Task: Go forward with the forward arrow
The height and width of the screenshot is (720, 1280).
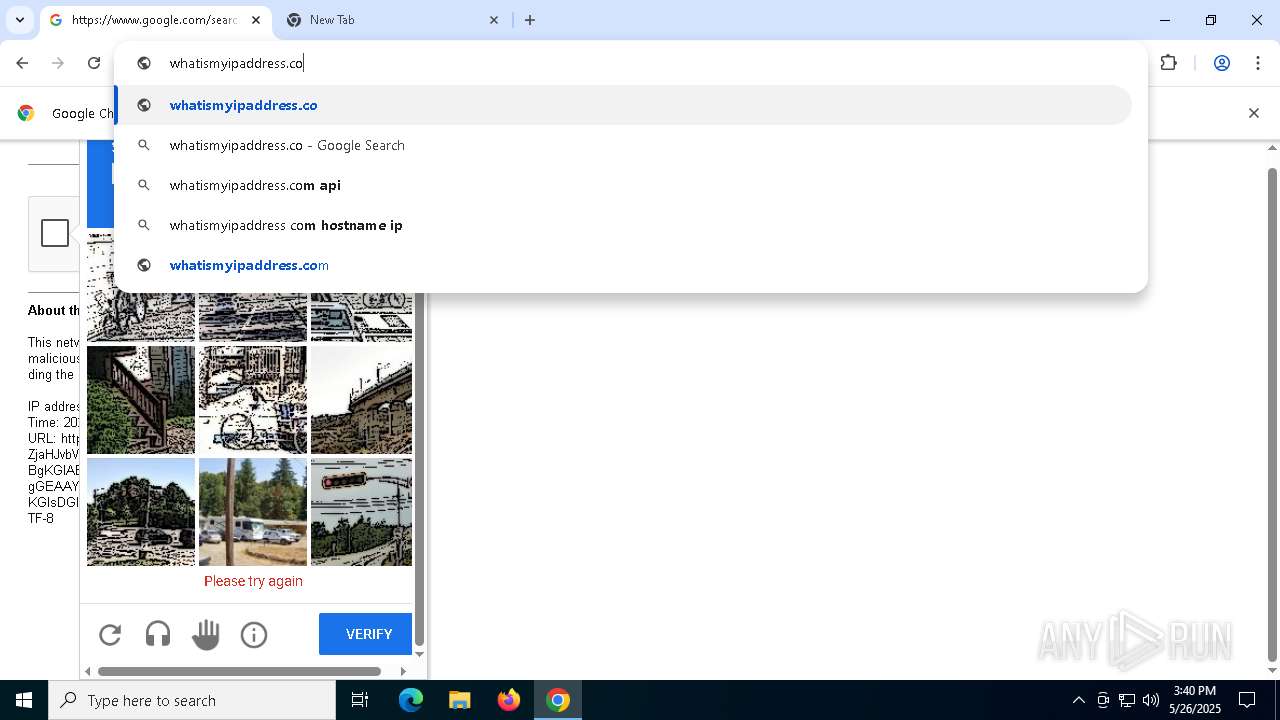Action: pyautogui.click(x=58, y=63)
